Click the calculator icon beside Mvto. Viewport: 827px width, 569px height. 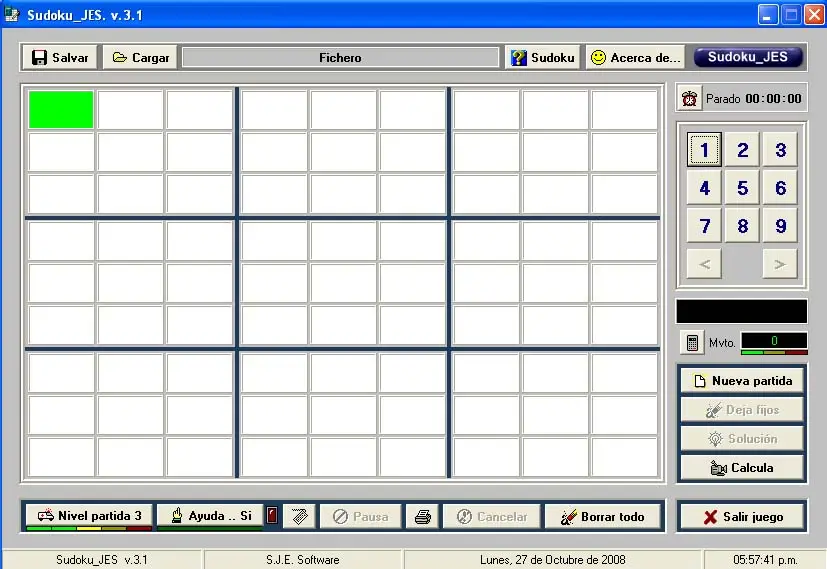693,343
